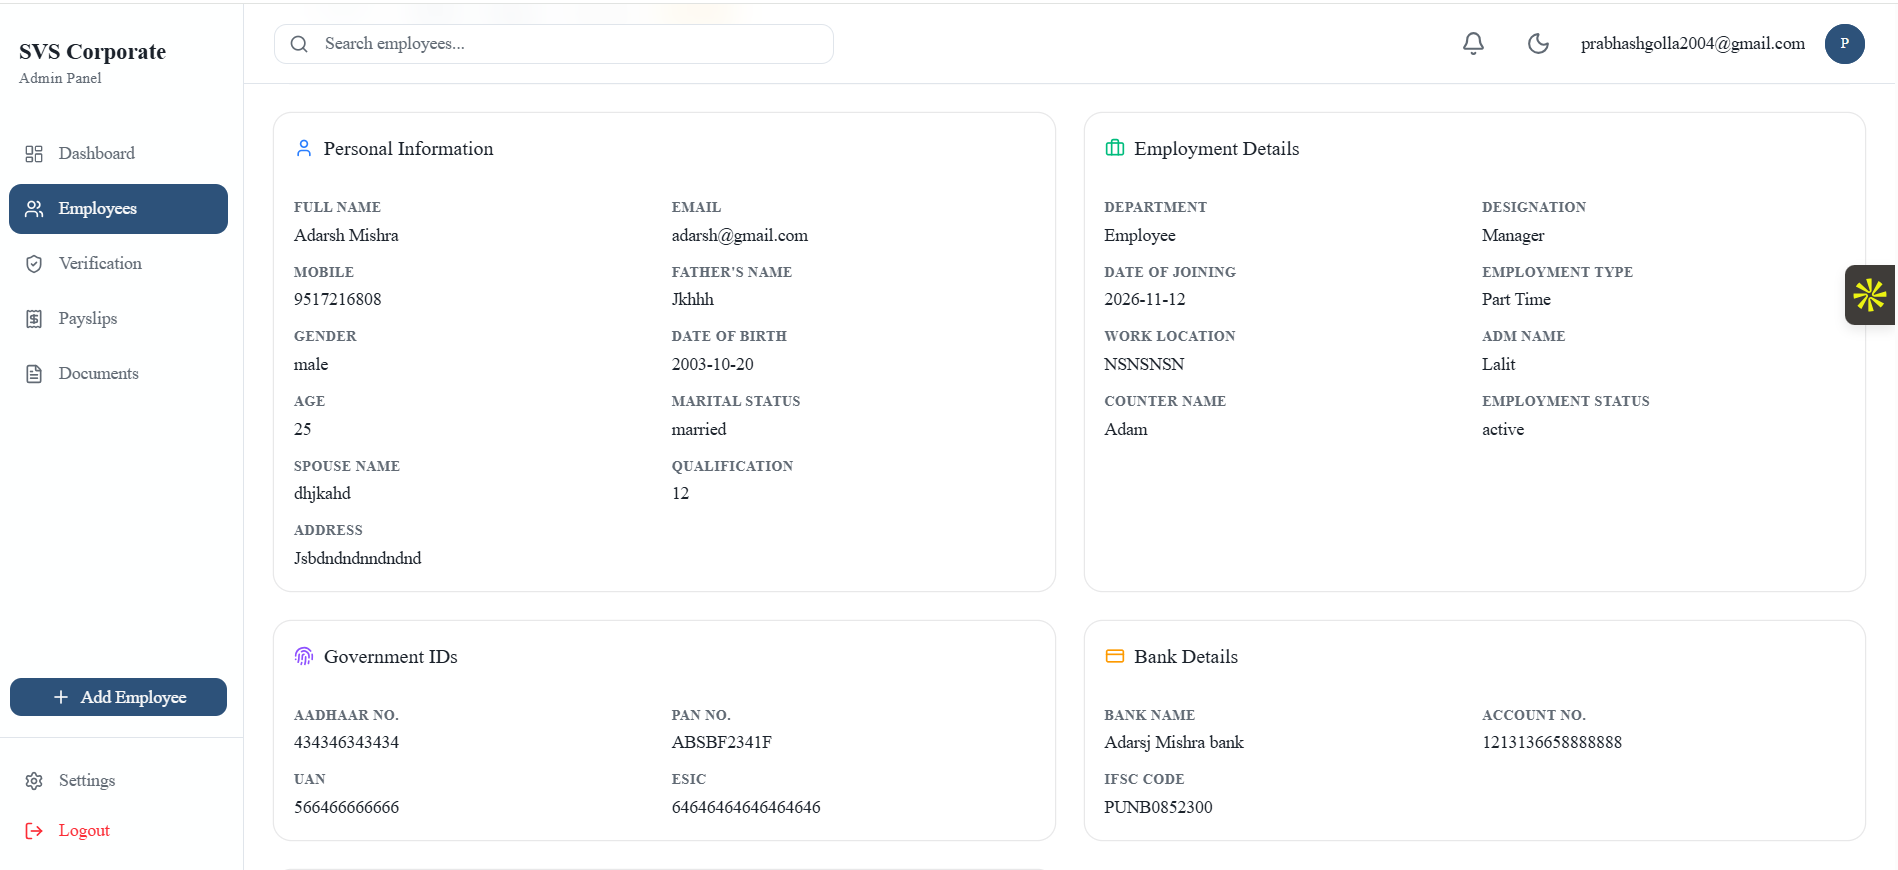Open the Documents section
The height and width of the screenshot is (870, 1898).
coord(118,374)
